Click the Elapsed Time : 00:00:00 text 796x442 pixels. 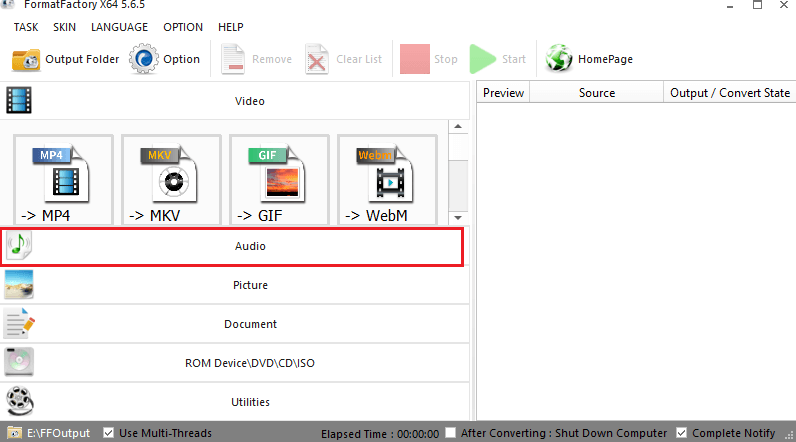point(380,434)
